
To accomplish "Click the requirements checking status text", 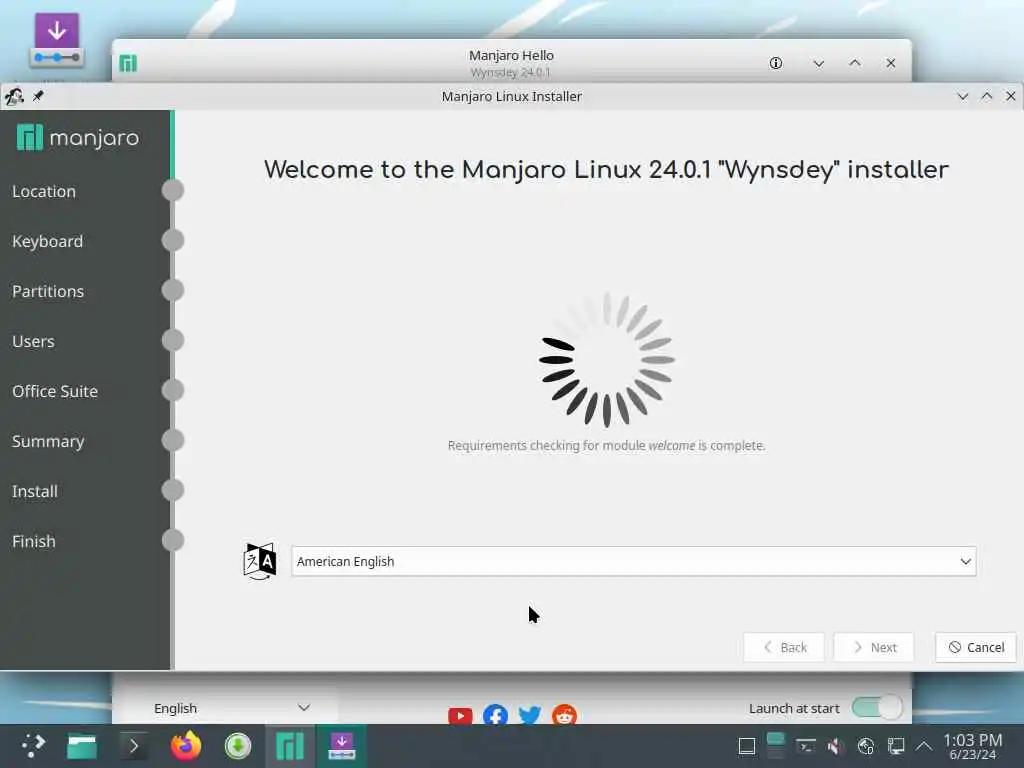I will point(606,445).
